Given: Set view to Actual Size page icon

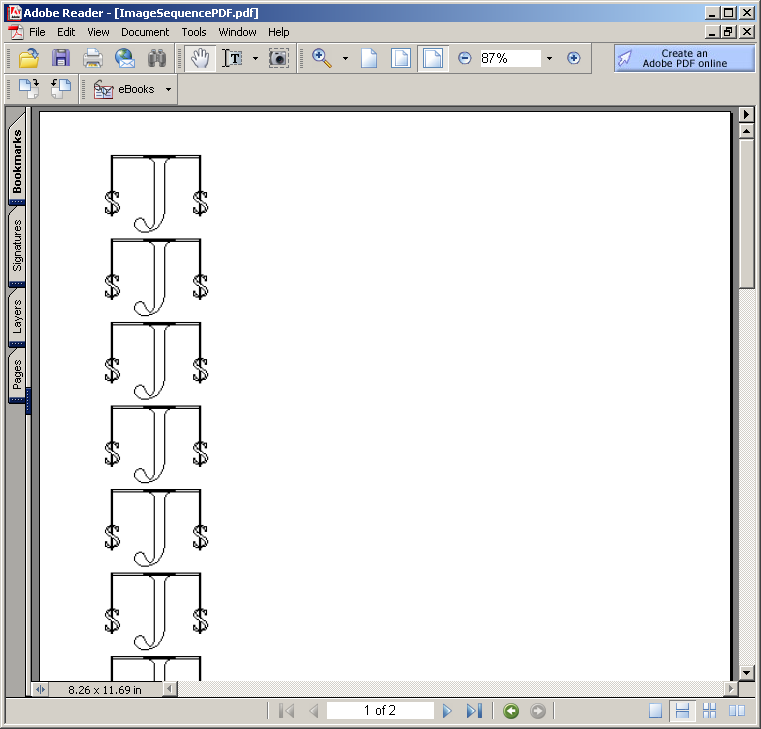Looking at the screenshot, I should click(x=369, y=58).
